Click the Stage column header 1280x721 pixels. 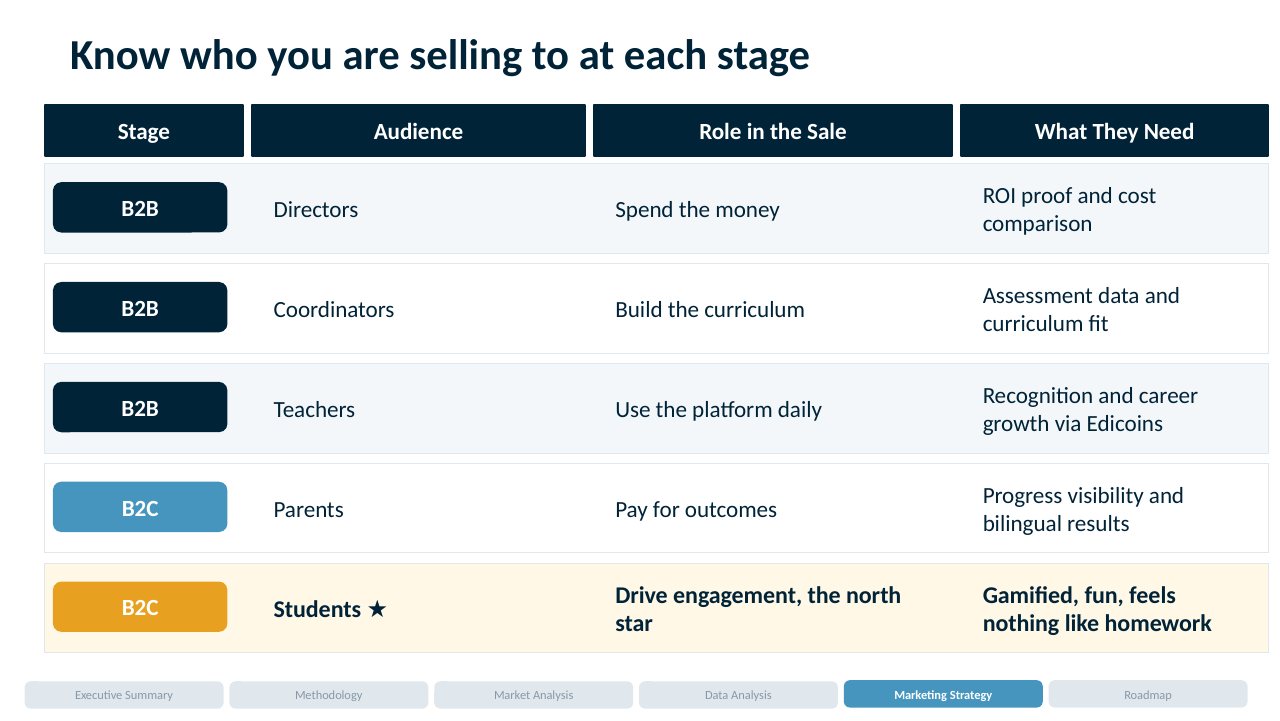[144, 131]
